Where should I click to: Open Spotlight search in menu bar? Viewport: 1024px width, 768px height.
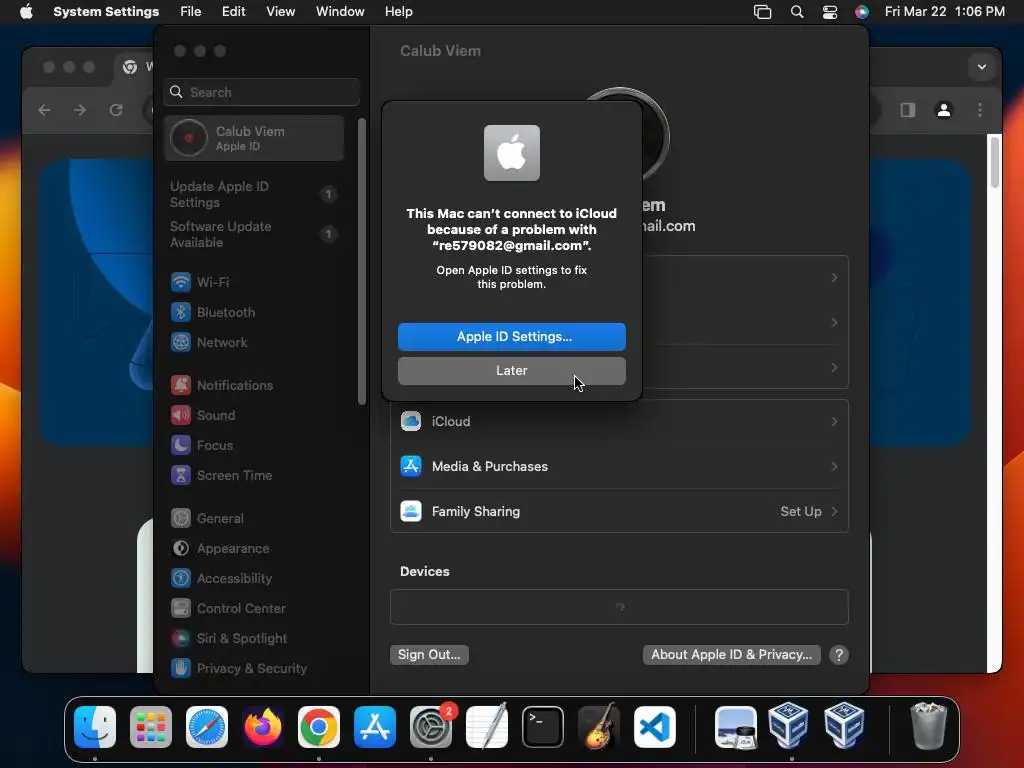[797, 12]
